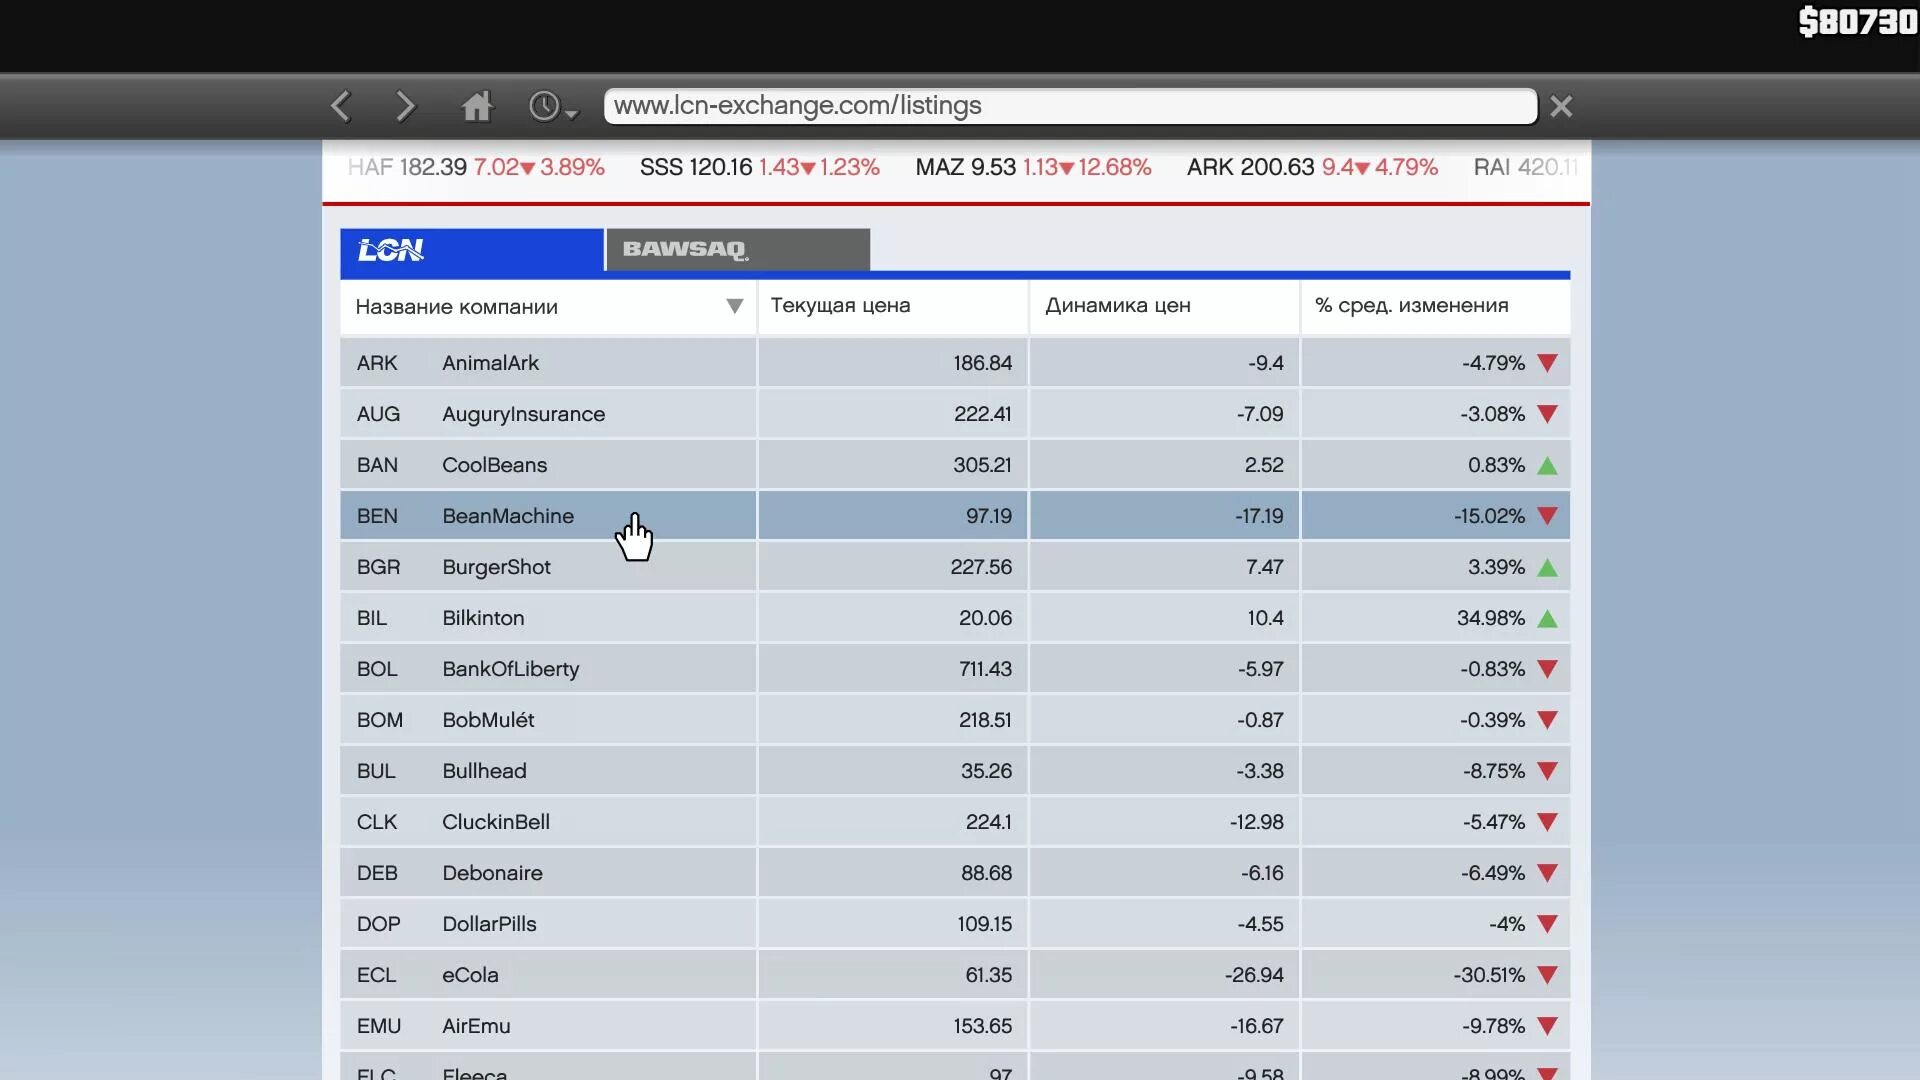Image resolution: width=1920 pixels, height=1080 pixels.
Task: Select the LCN exchange tab
Action: point(471,249)
